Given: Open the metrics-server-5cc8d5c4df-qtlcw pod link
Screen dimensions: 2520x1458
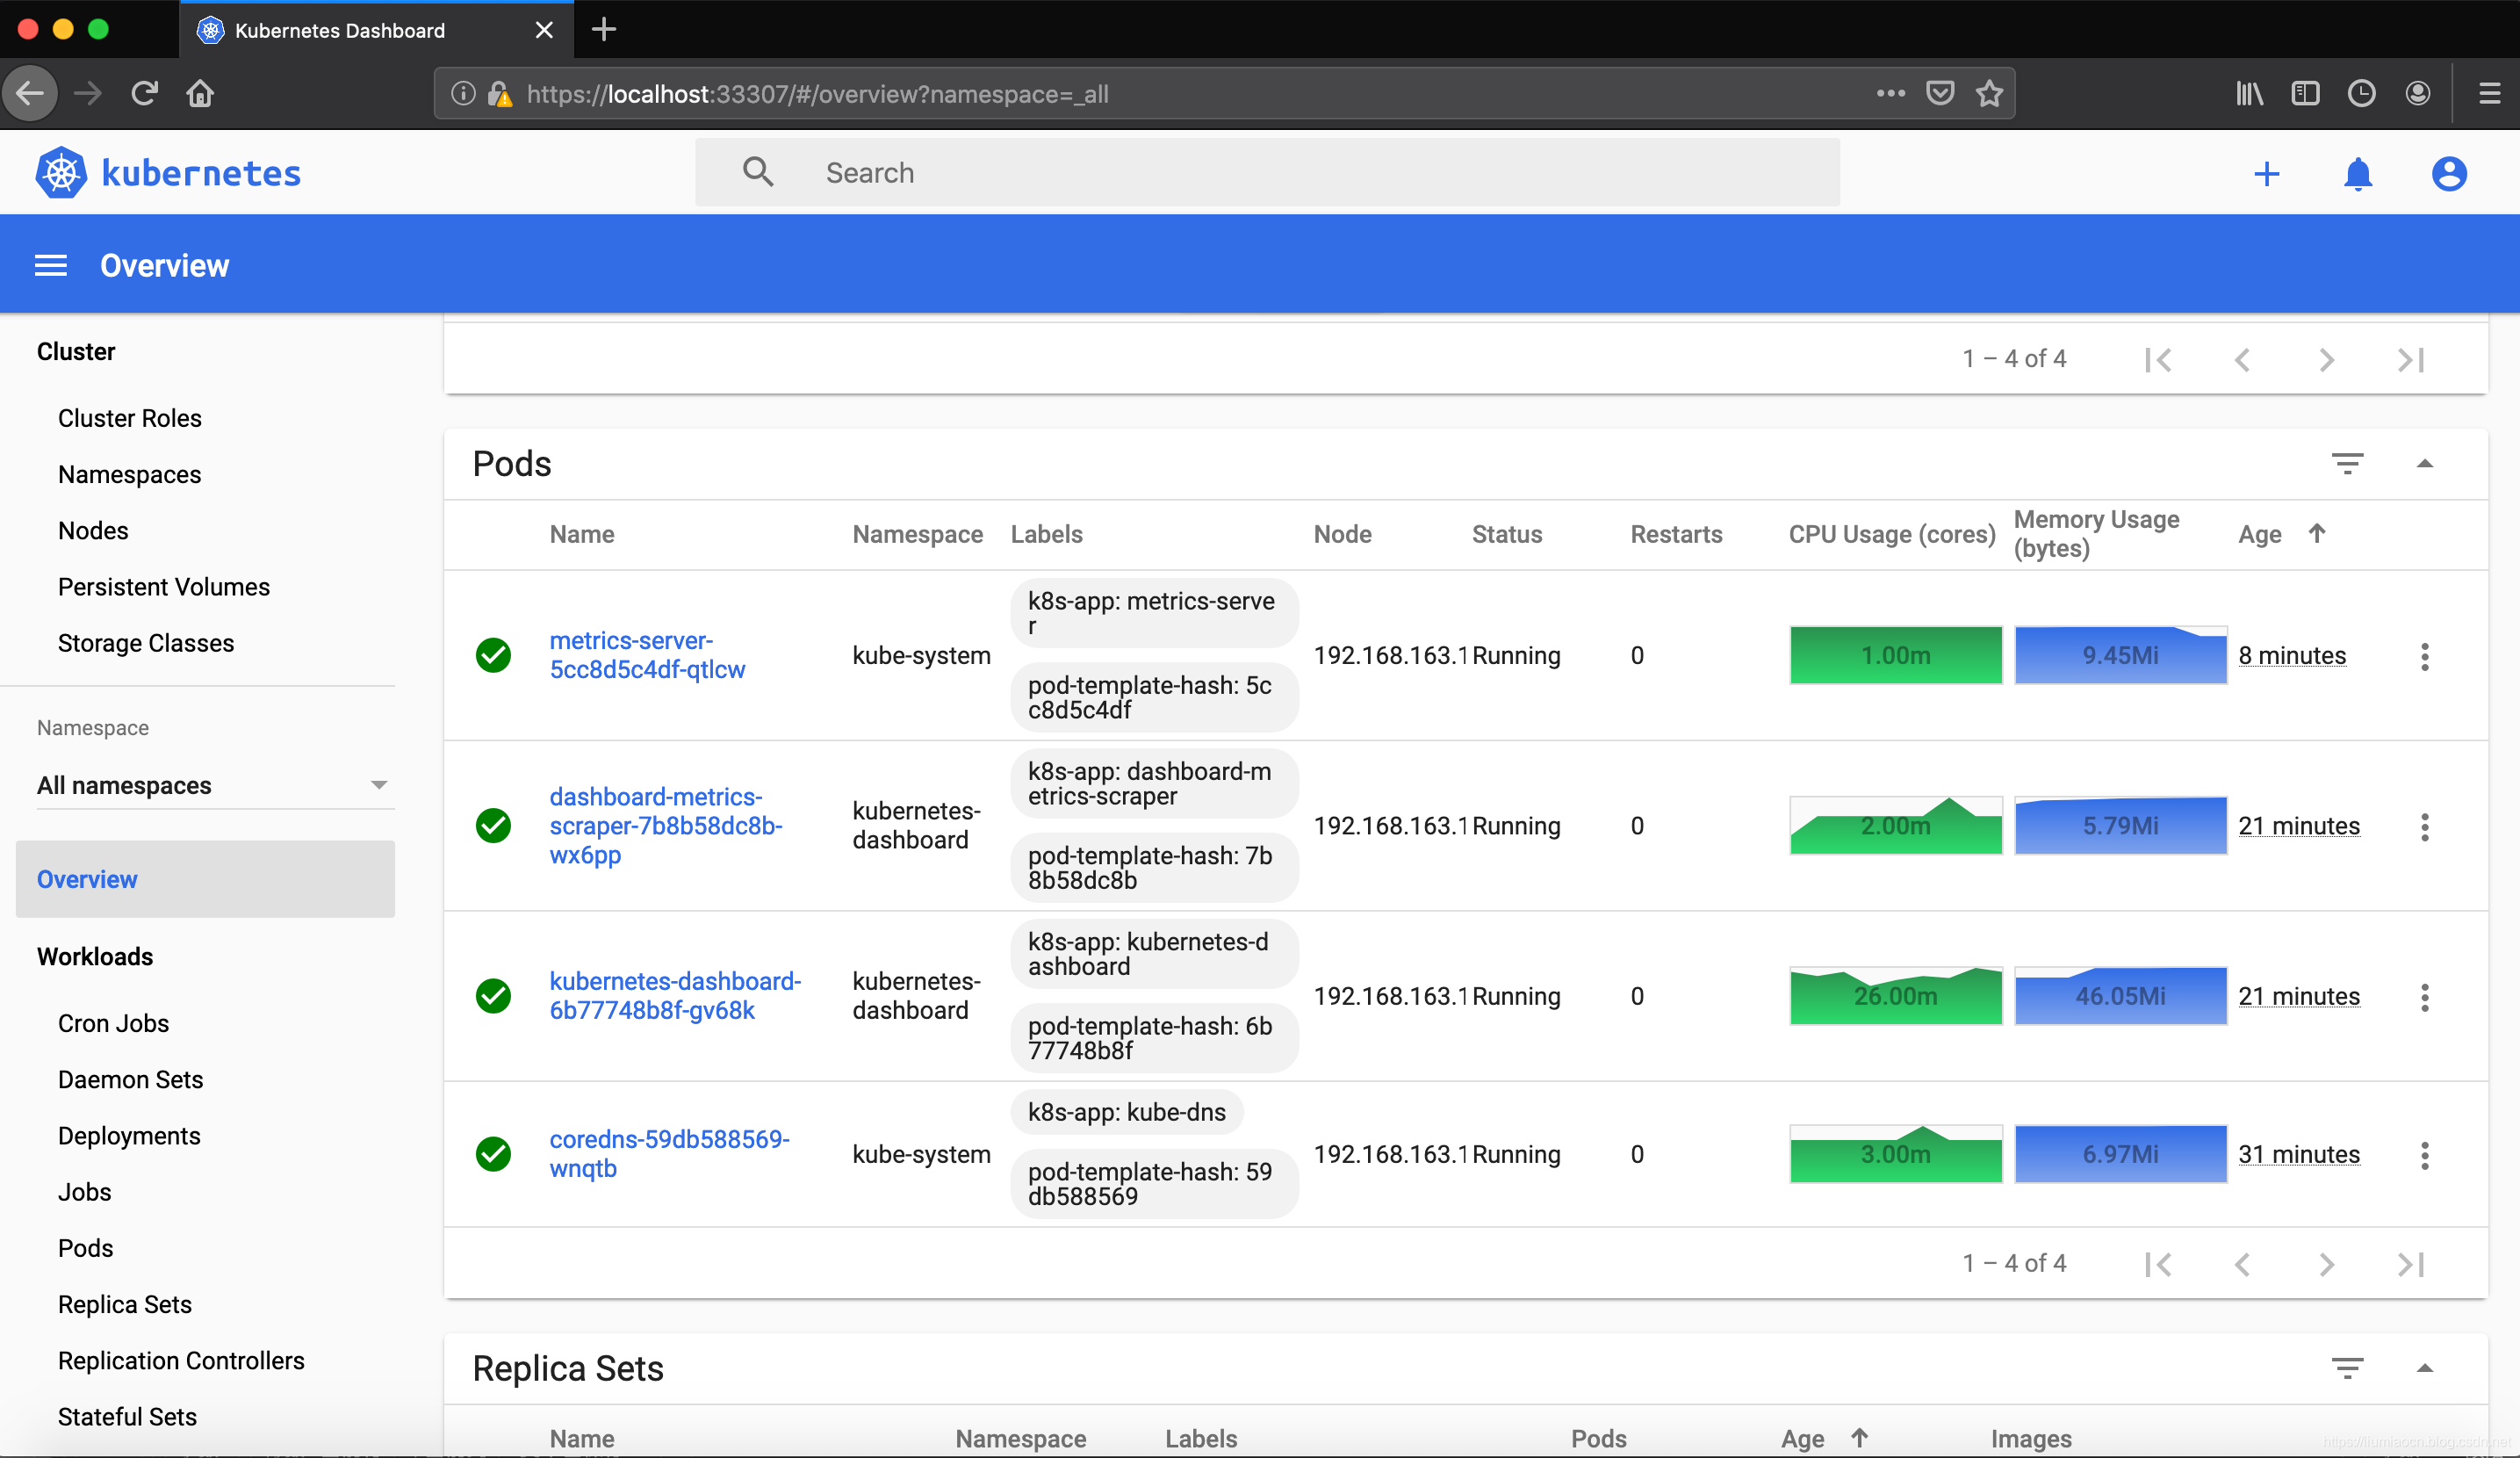Looking at the screenshot, I should [x=647, y=655].
